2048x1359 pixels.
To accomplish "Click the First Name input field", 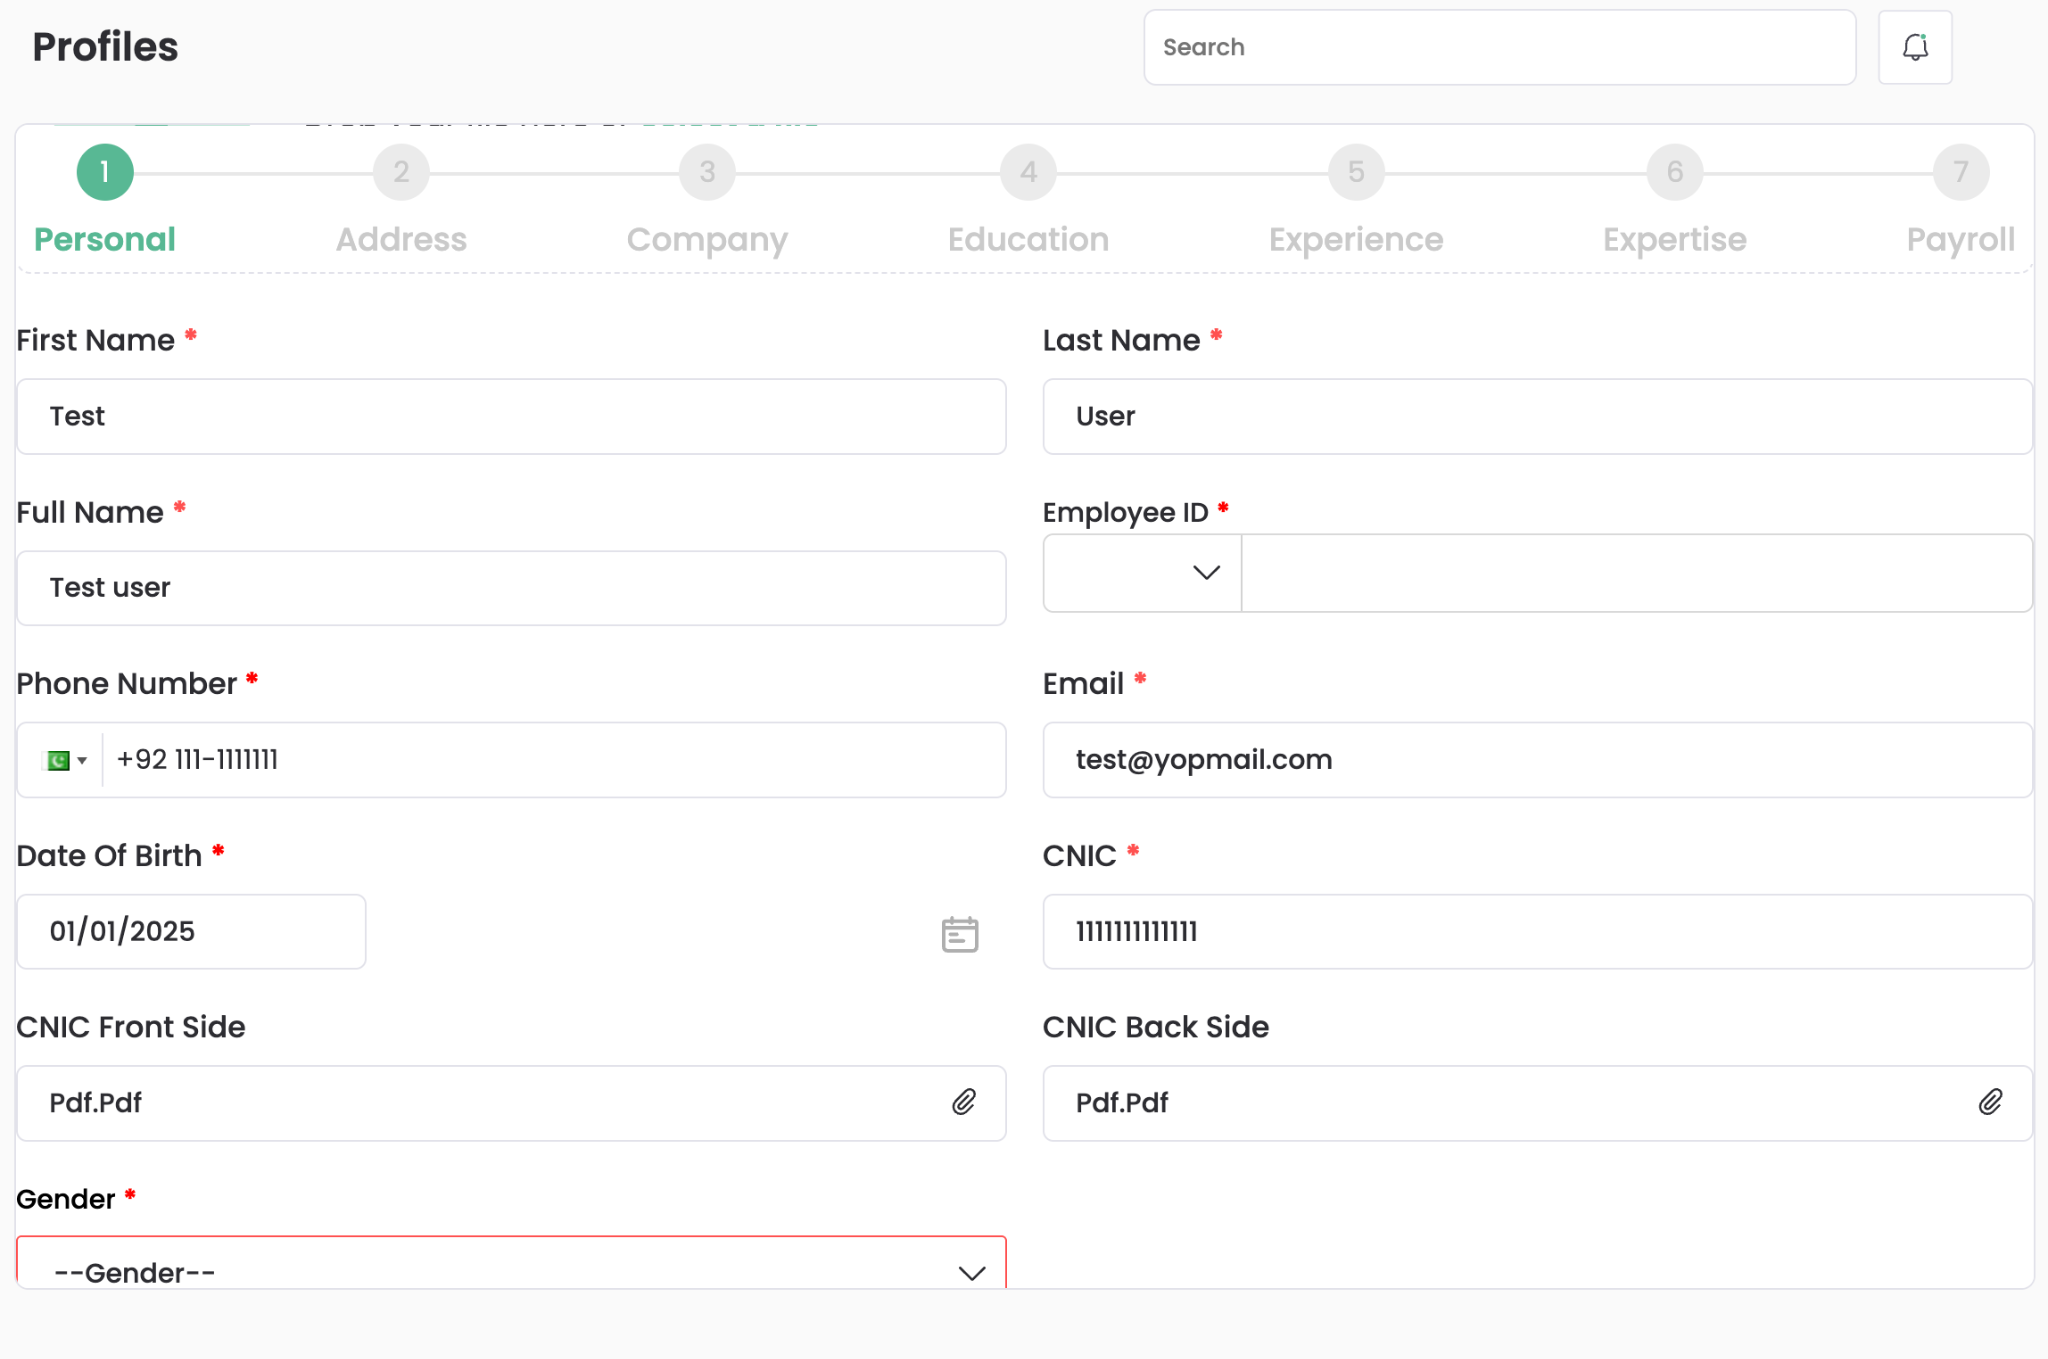I will coord(511,416).
